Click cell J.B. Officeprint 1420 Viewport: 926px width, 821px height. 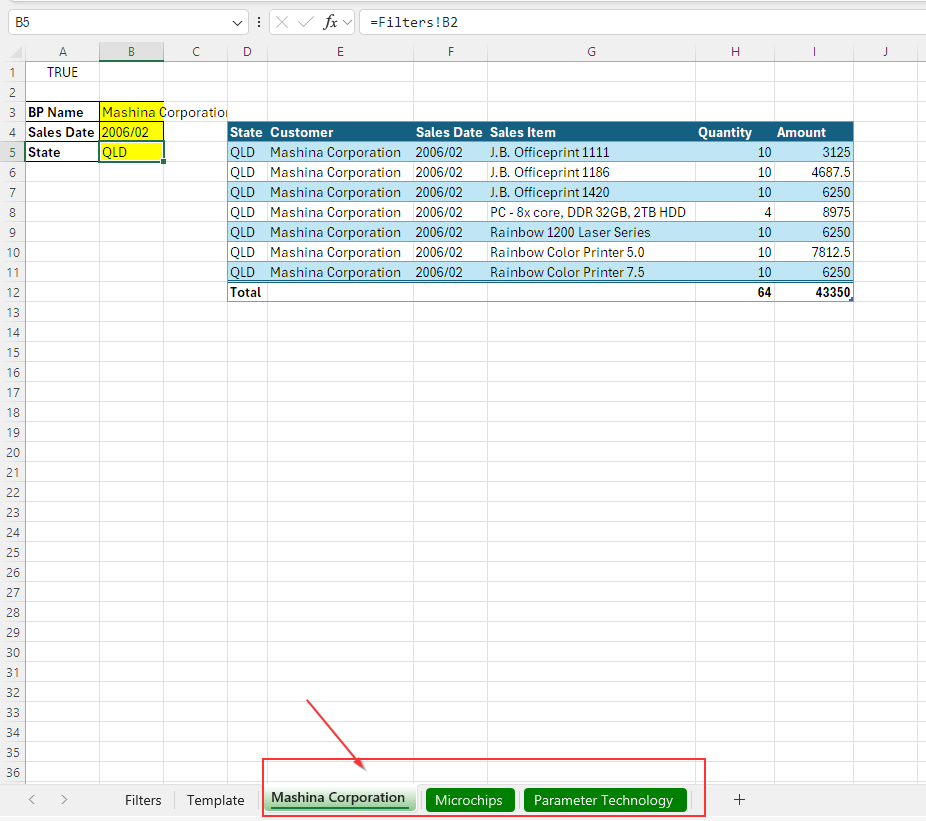(591, 193)
